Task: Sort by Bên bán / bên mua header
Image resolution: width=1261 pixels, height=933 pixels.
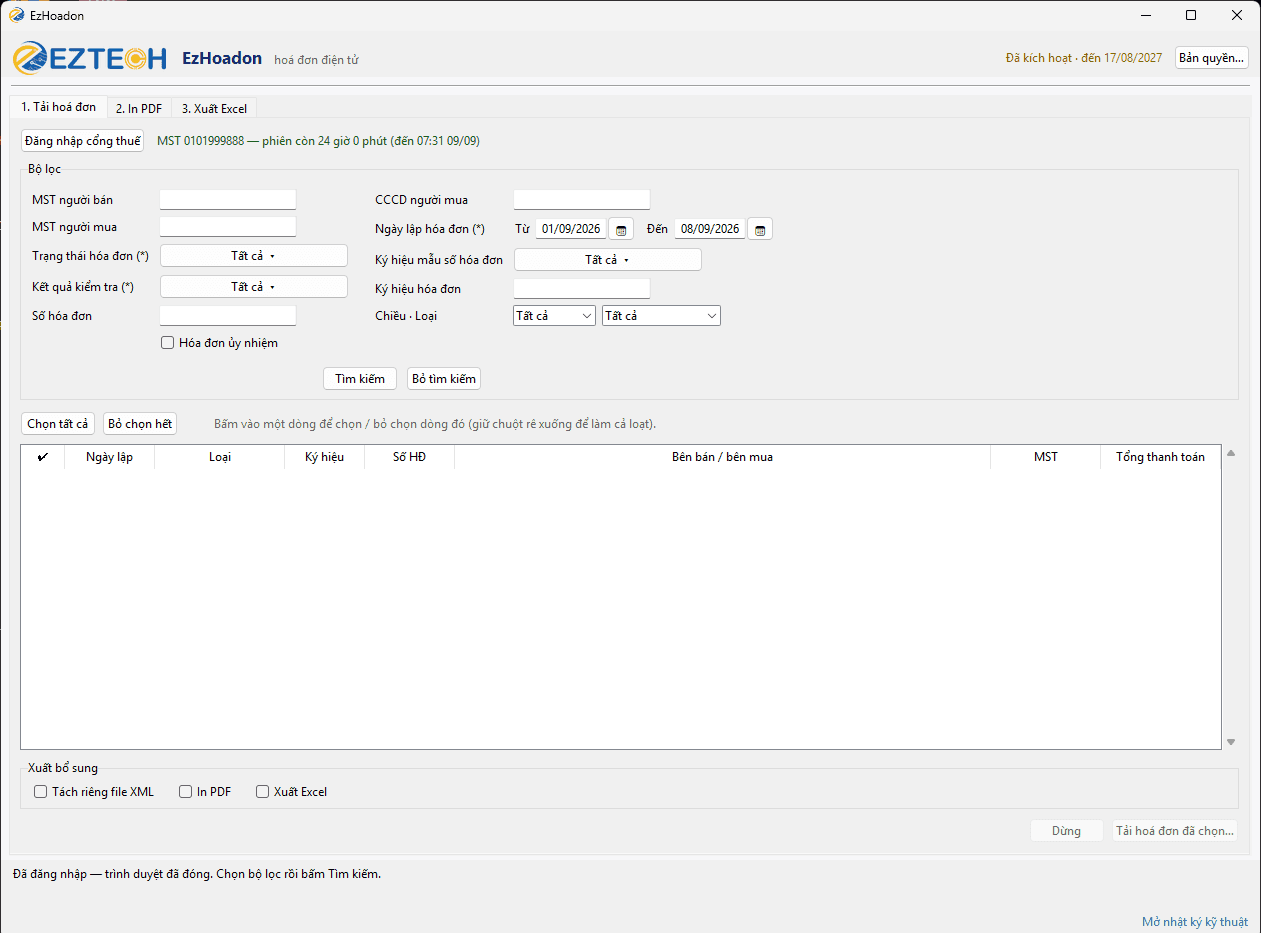Action: (723, 457)
